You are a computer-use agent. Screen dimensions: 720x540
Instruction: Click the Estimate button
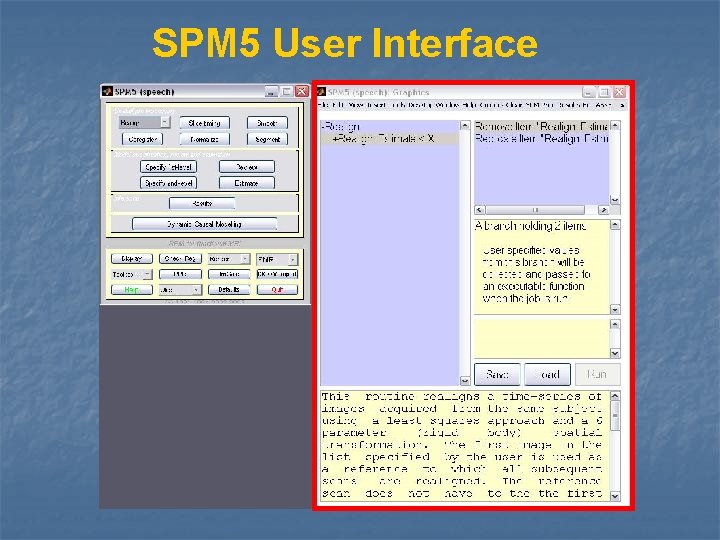247,183
